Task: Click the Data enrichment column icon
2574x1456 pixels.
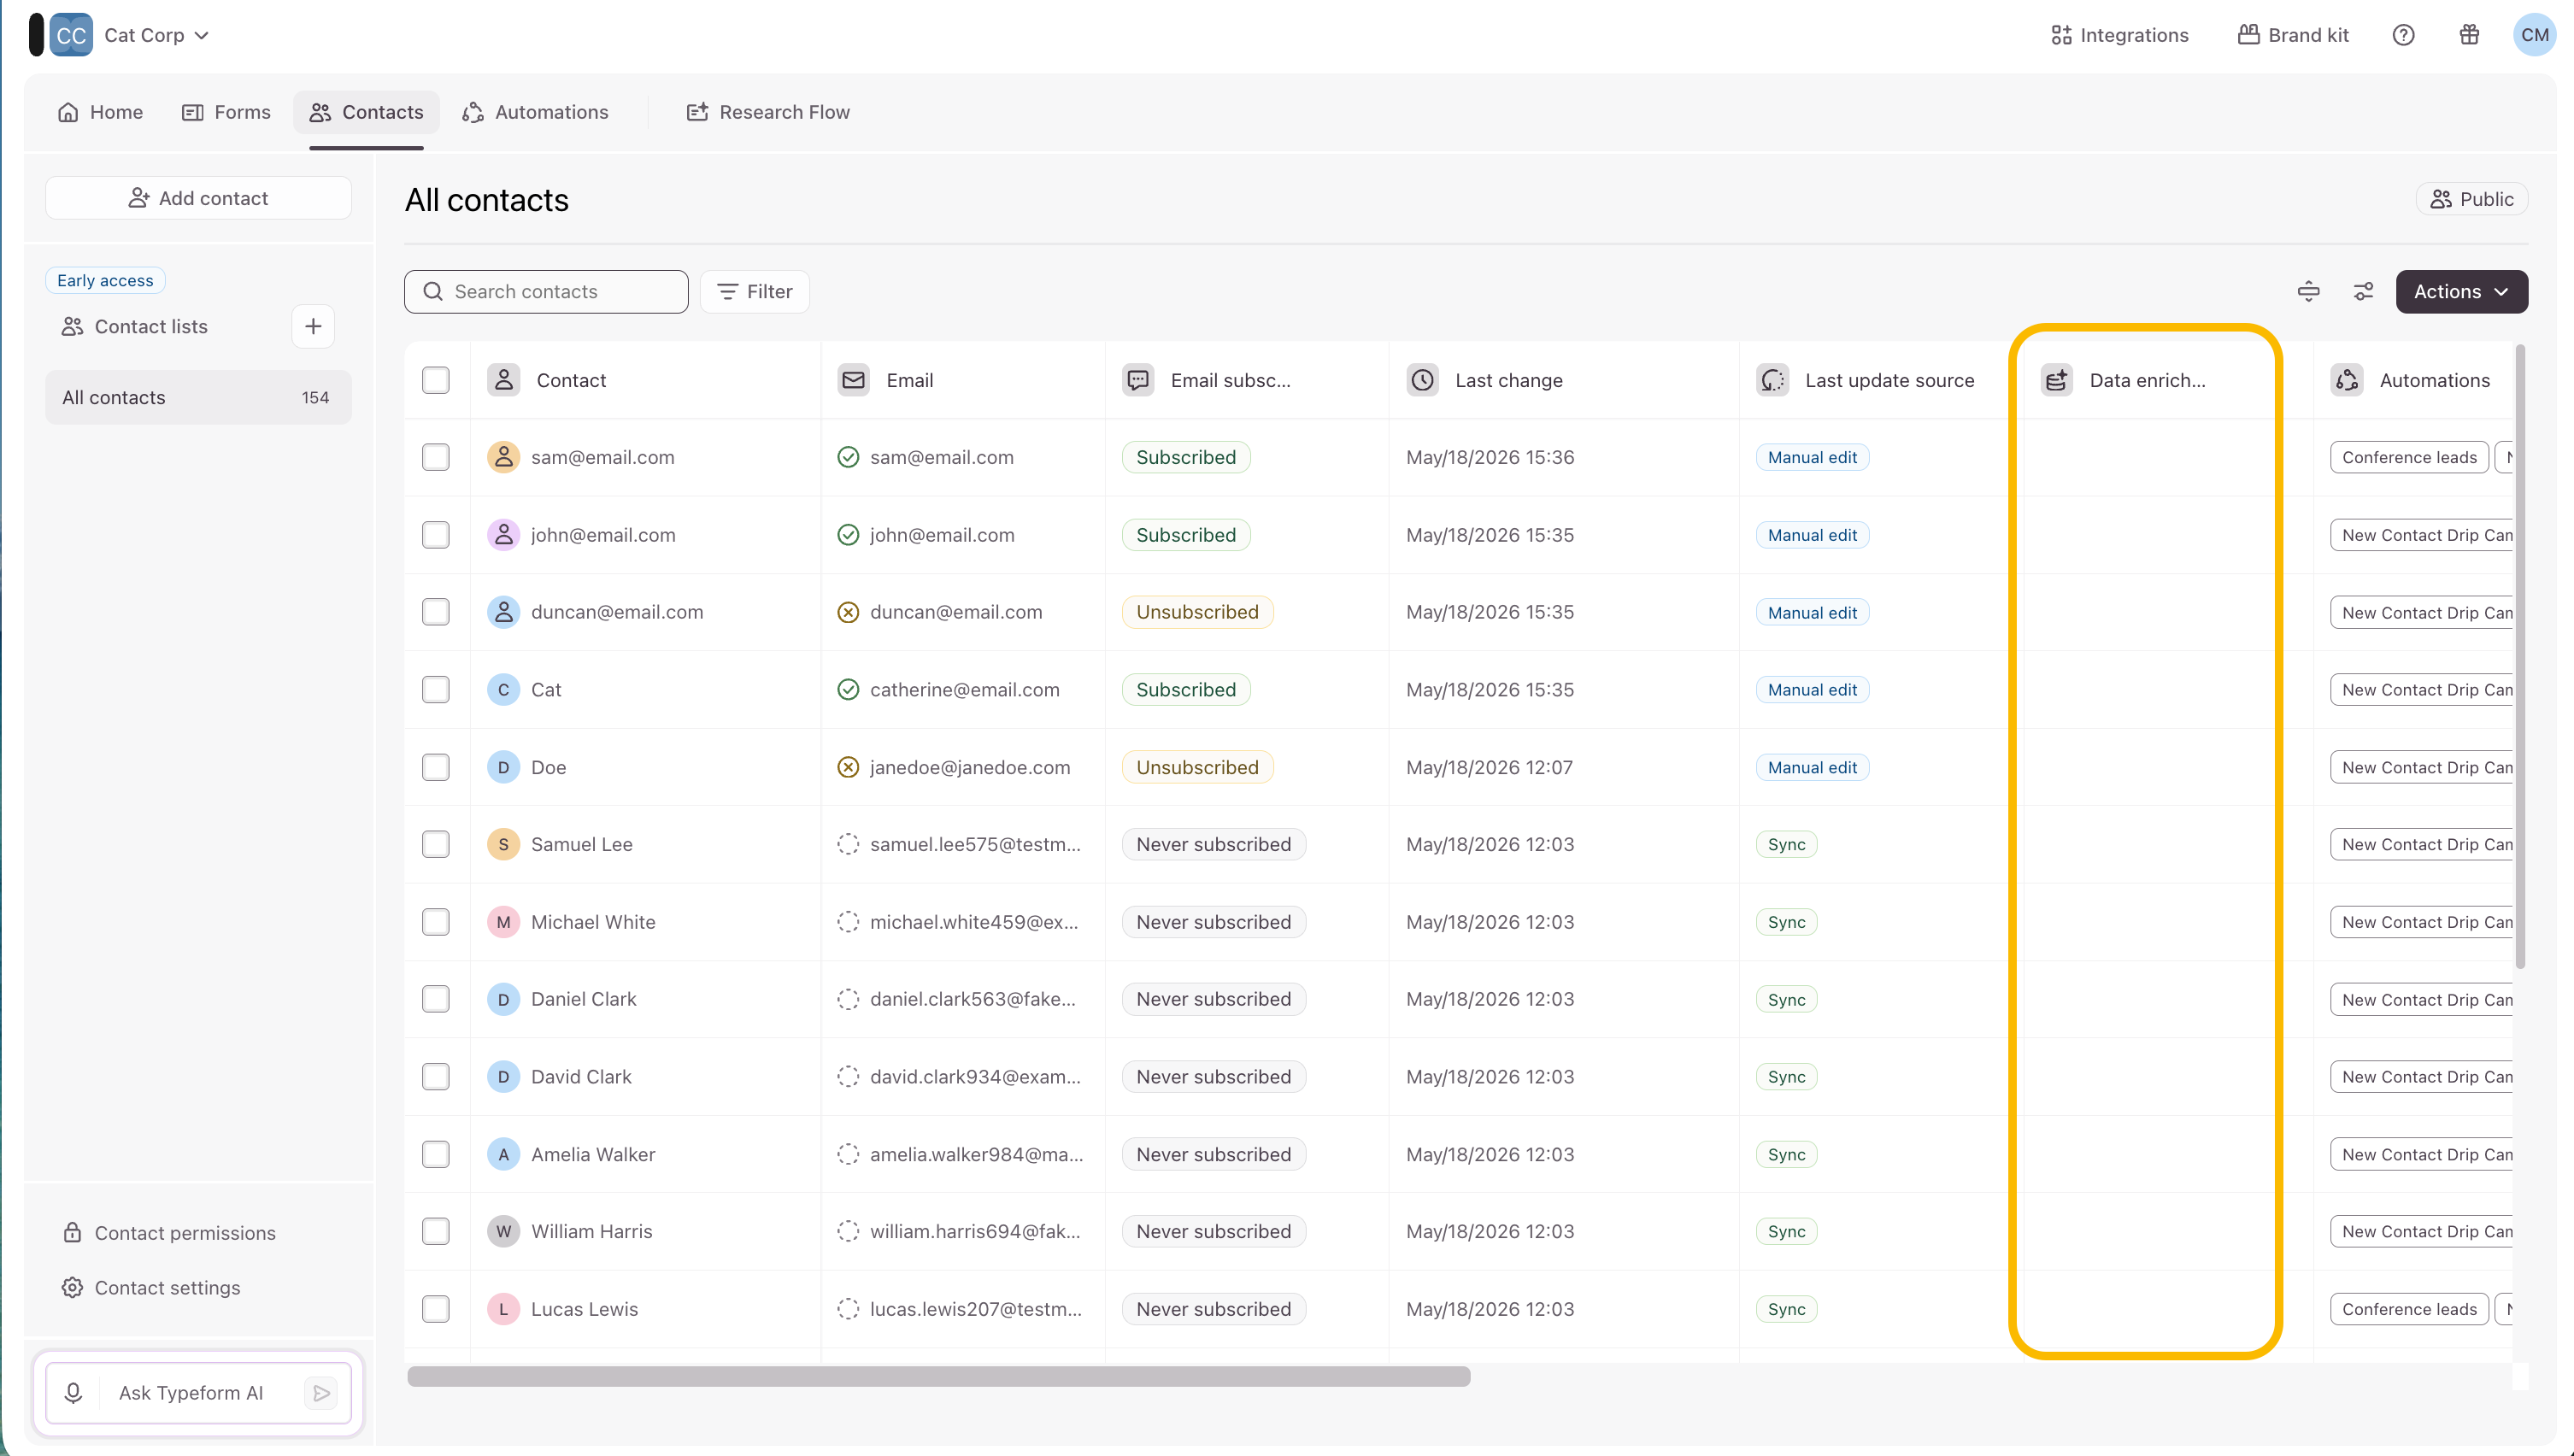Action: coord(2056,380)
